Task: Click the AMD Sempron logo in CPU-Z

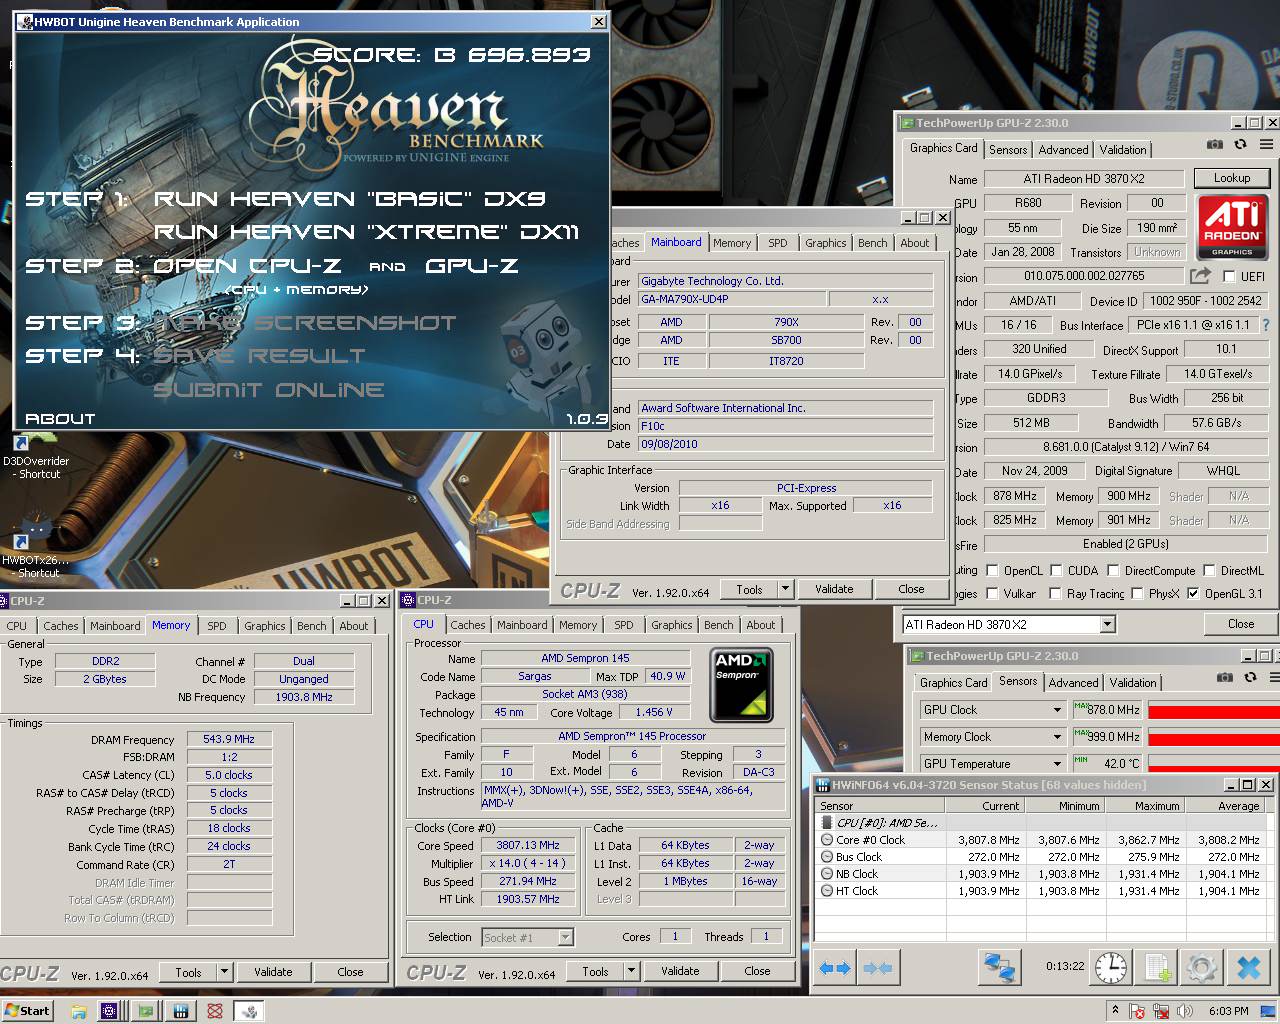Action: click(x=741, y=685)
